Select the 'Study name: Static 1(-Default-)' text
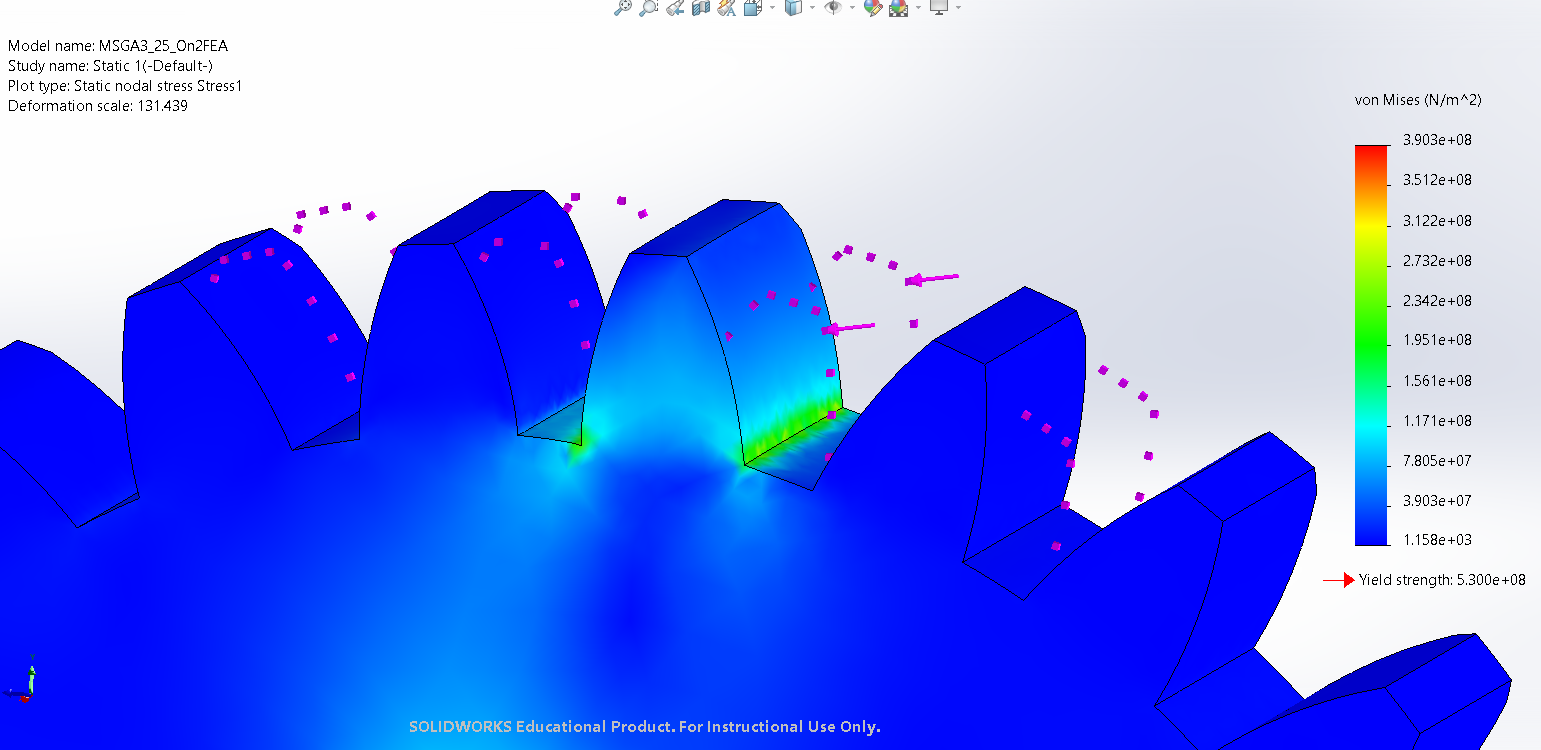Image resolution: width=1541 pixels, height=750 pixels. (110, 66)
